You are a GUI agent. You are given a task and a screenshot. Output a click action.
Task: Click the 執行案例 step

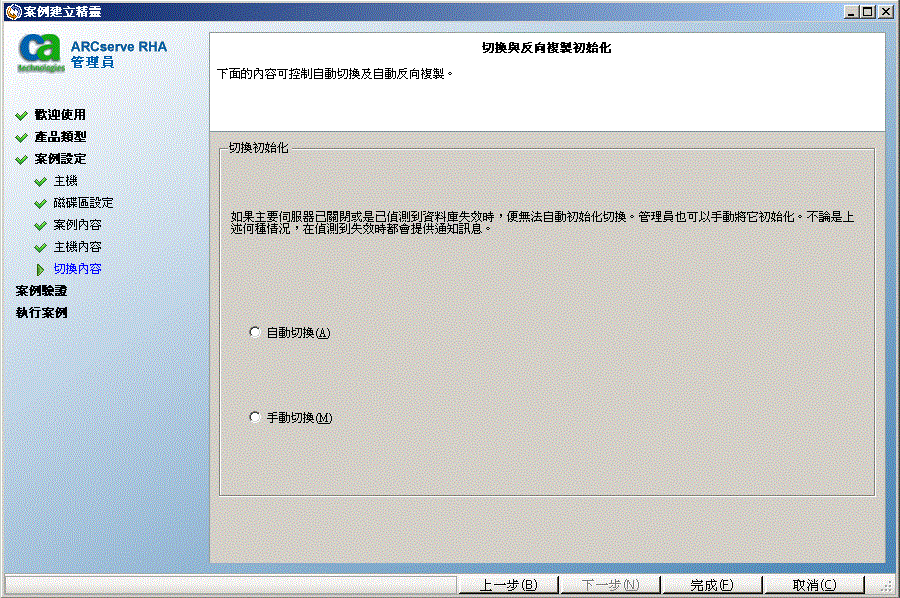point(41,312)
